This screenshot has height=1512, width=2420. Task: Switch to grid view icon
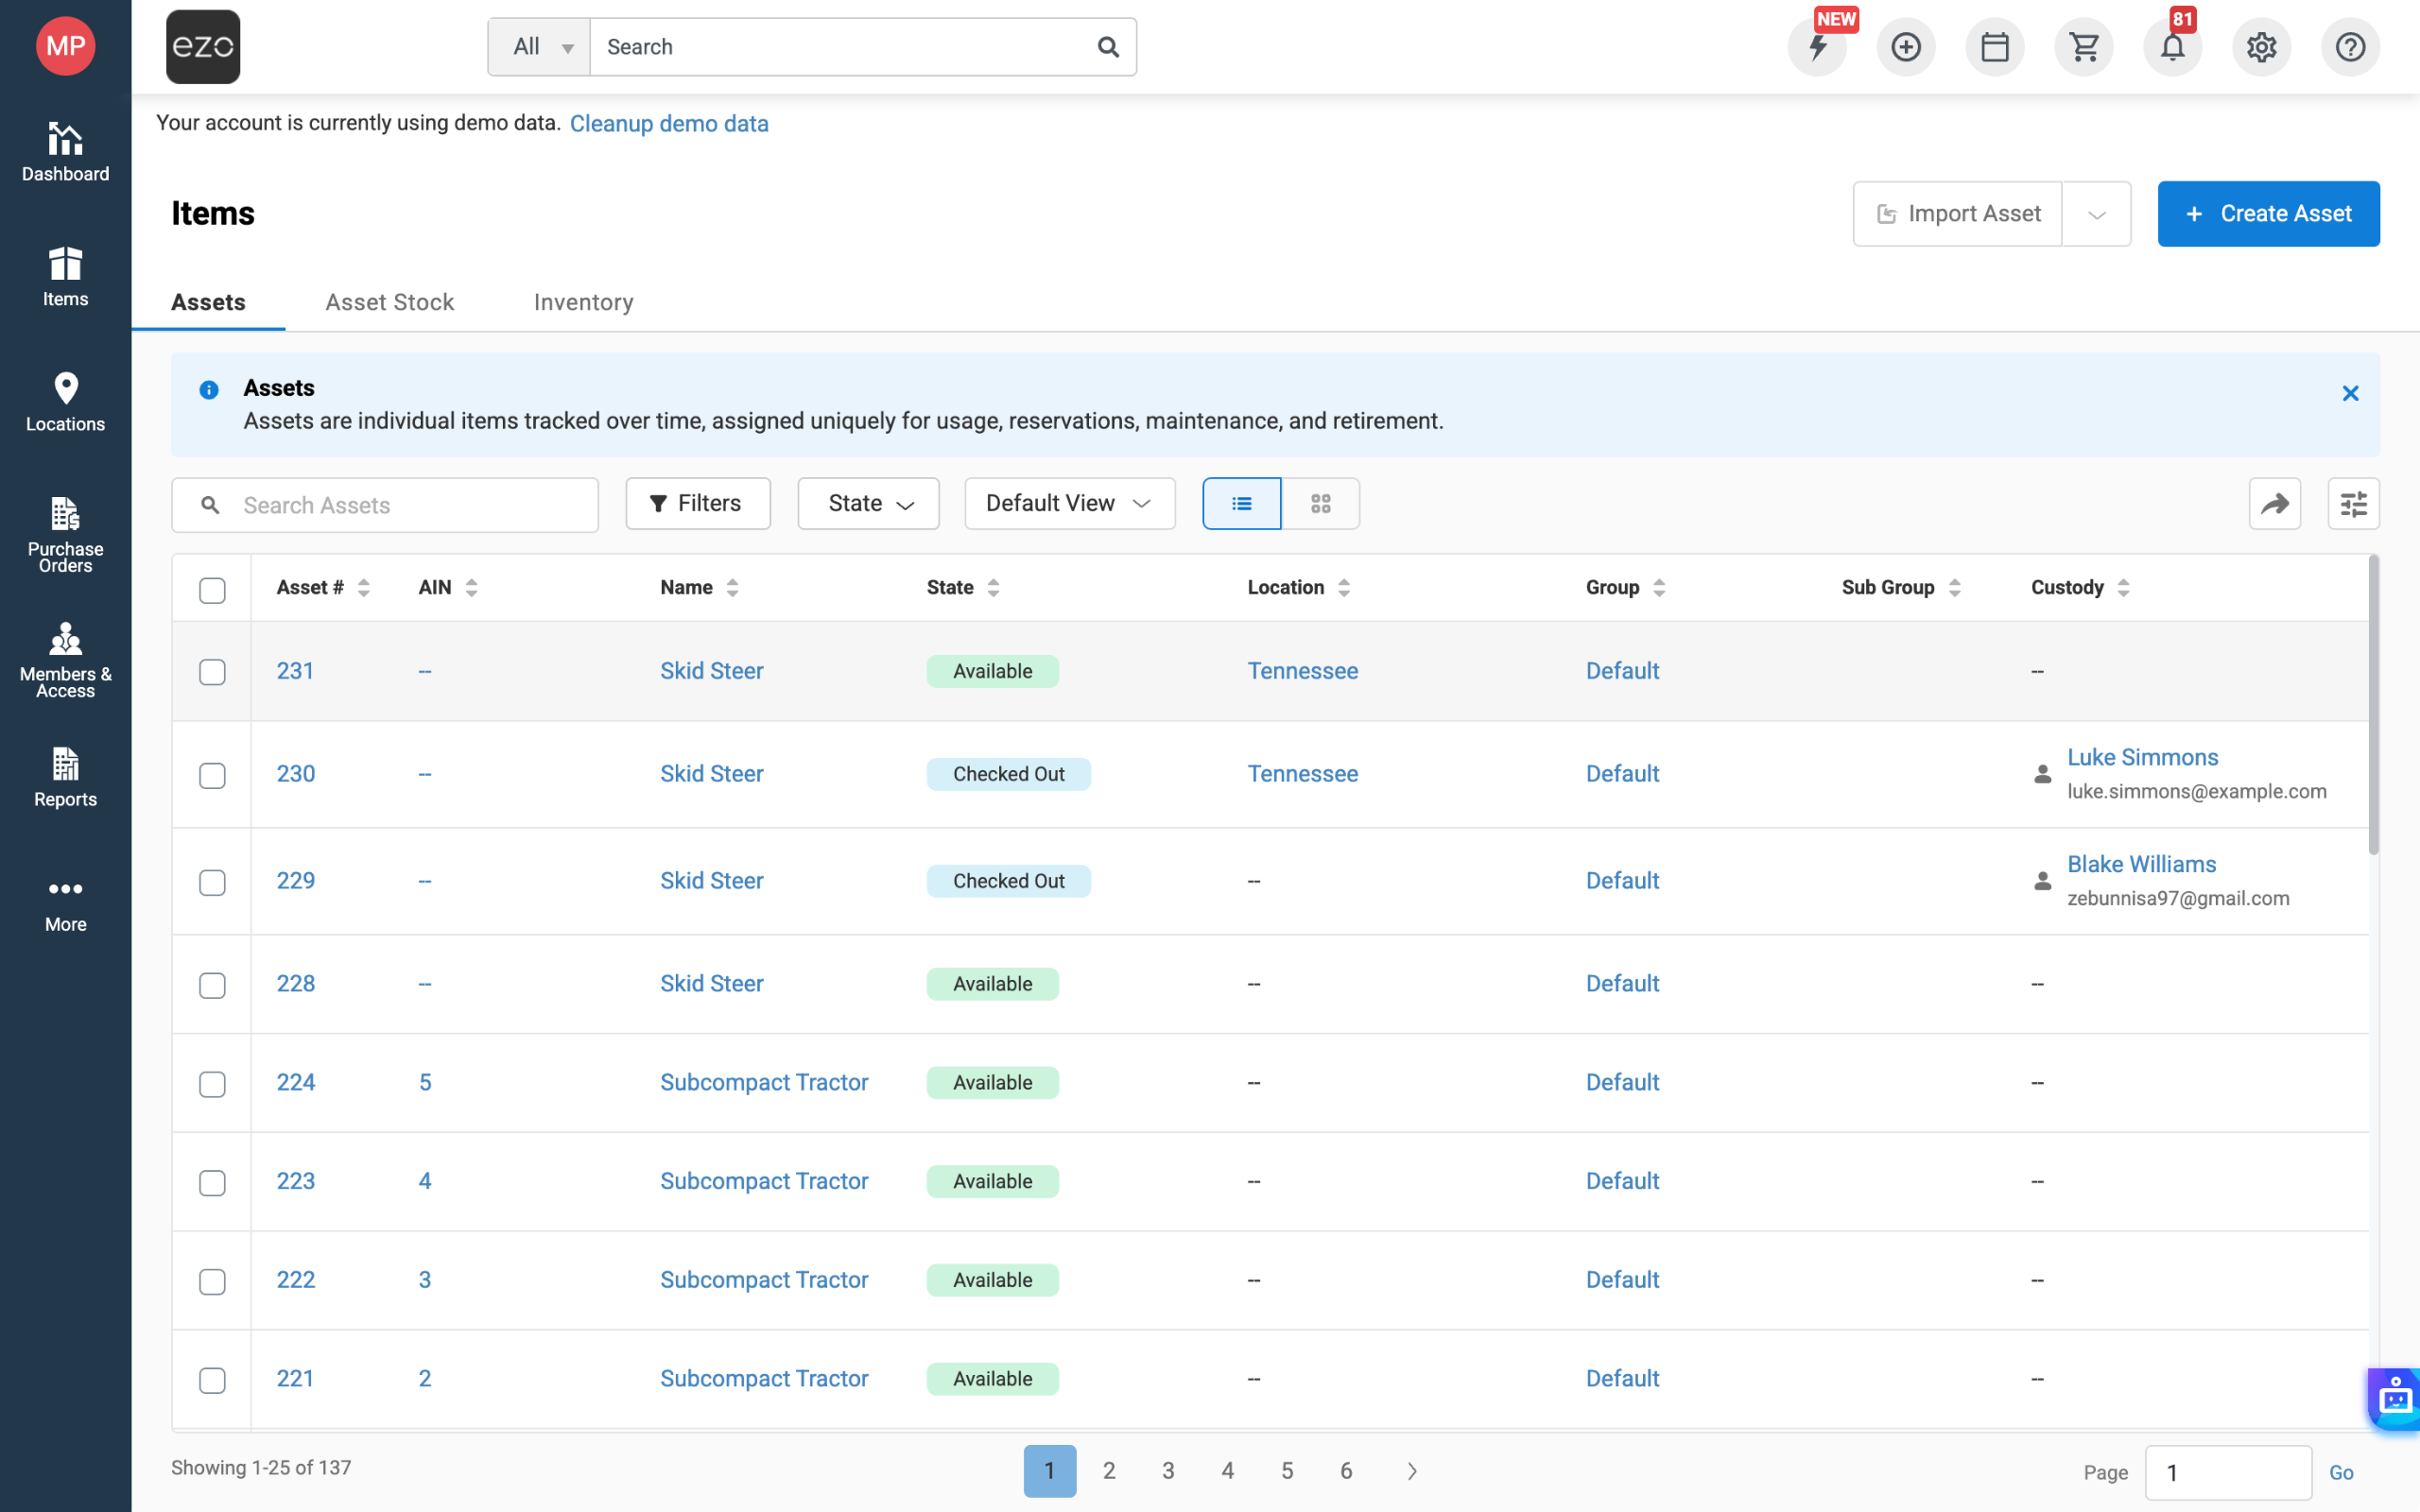[1320, 504]
